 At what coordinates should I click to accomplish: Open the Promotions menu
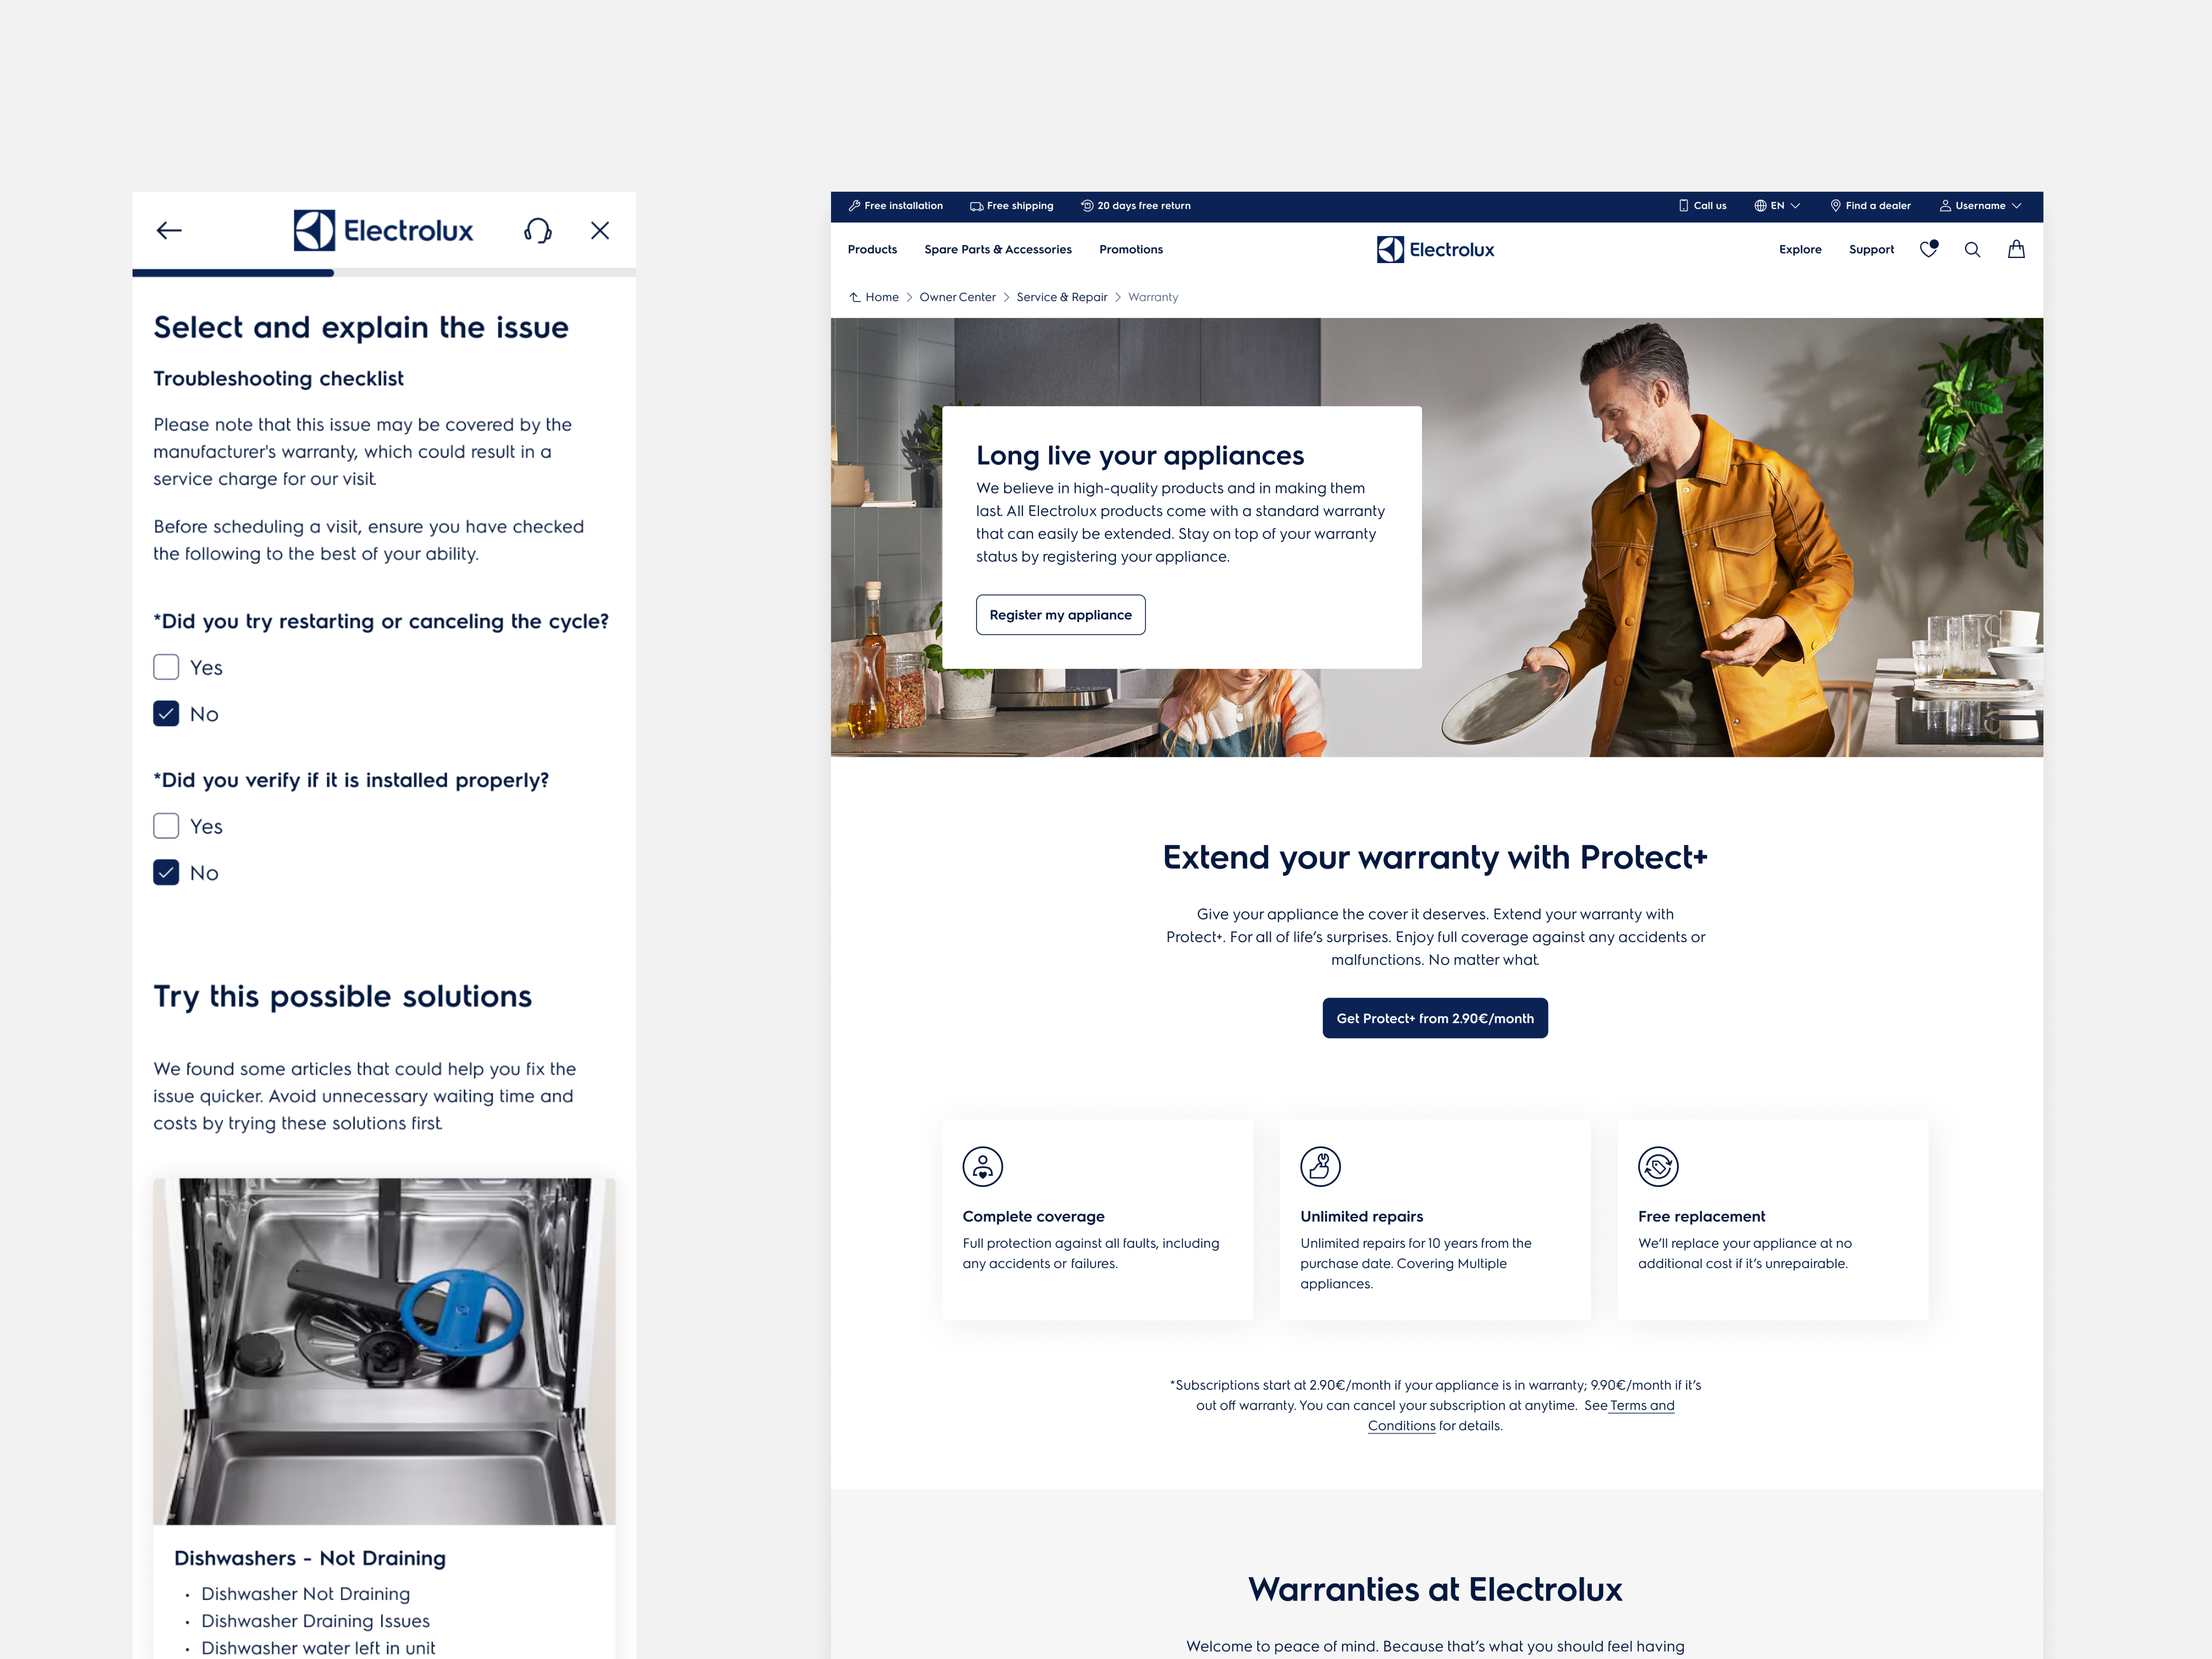coord(1131,250)
